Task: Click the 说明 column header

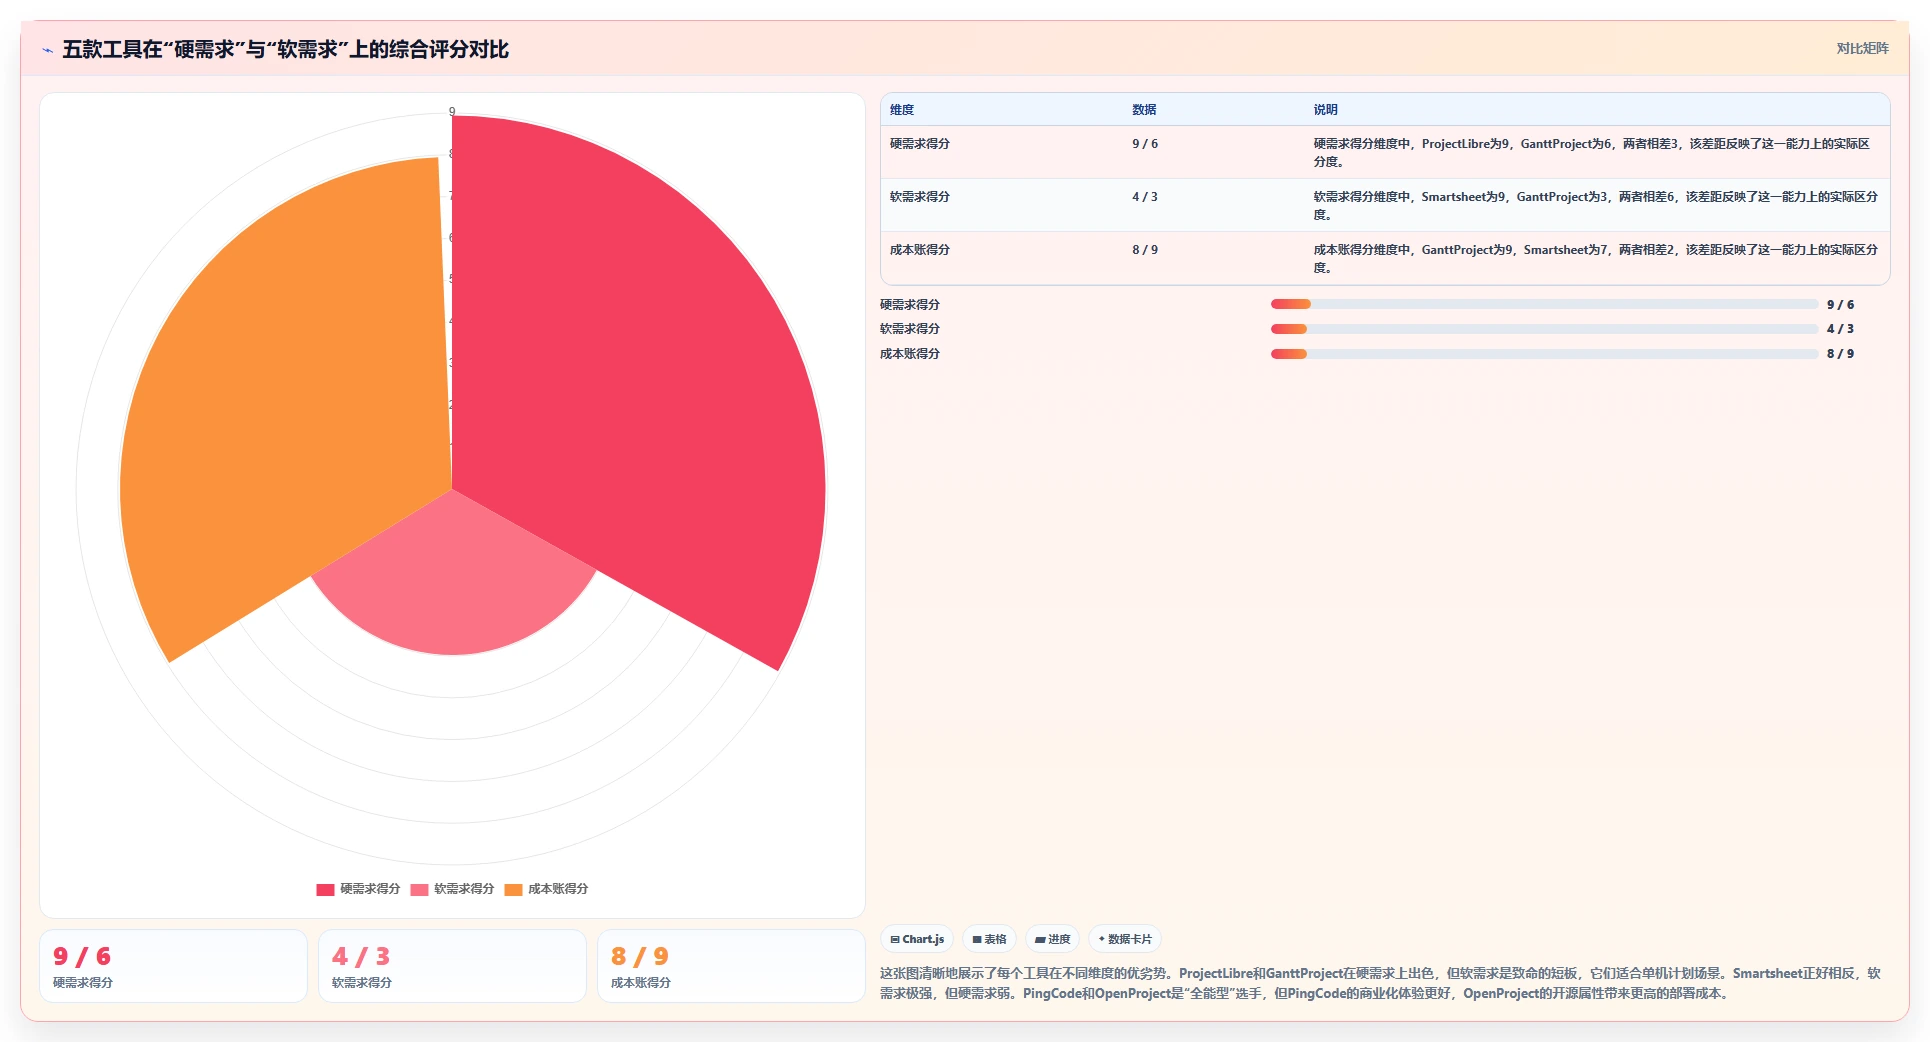Action: (1326, 110)
